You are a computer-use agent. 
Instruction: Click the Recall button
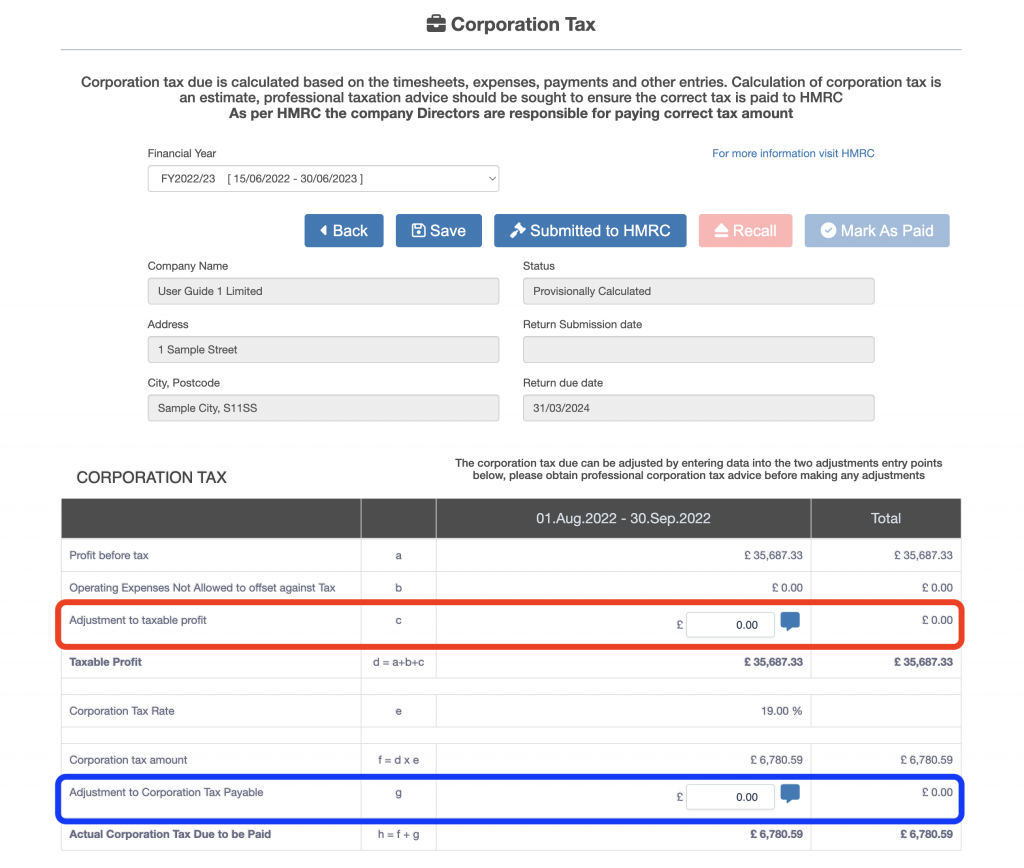pyautogui.click(x=745, y=231)
